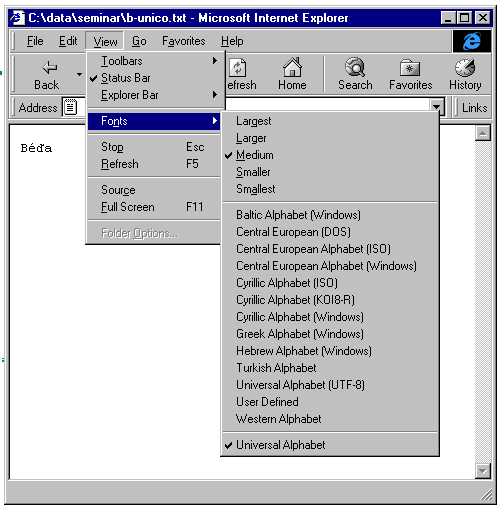Click the text Béďa in the page
The height and width of the screenshot is (508, 503).
click(x=36, y=148)
